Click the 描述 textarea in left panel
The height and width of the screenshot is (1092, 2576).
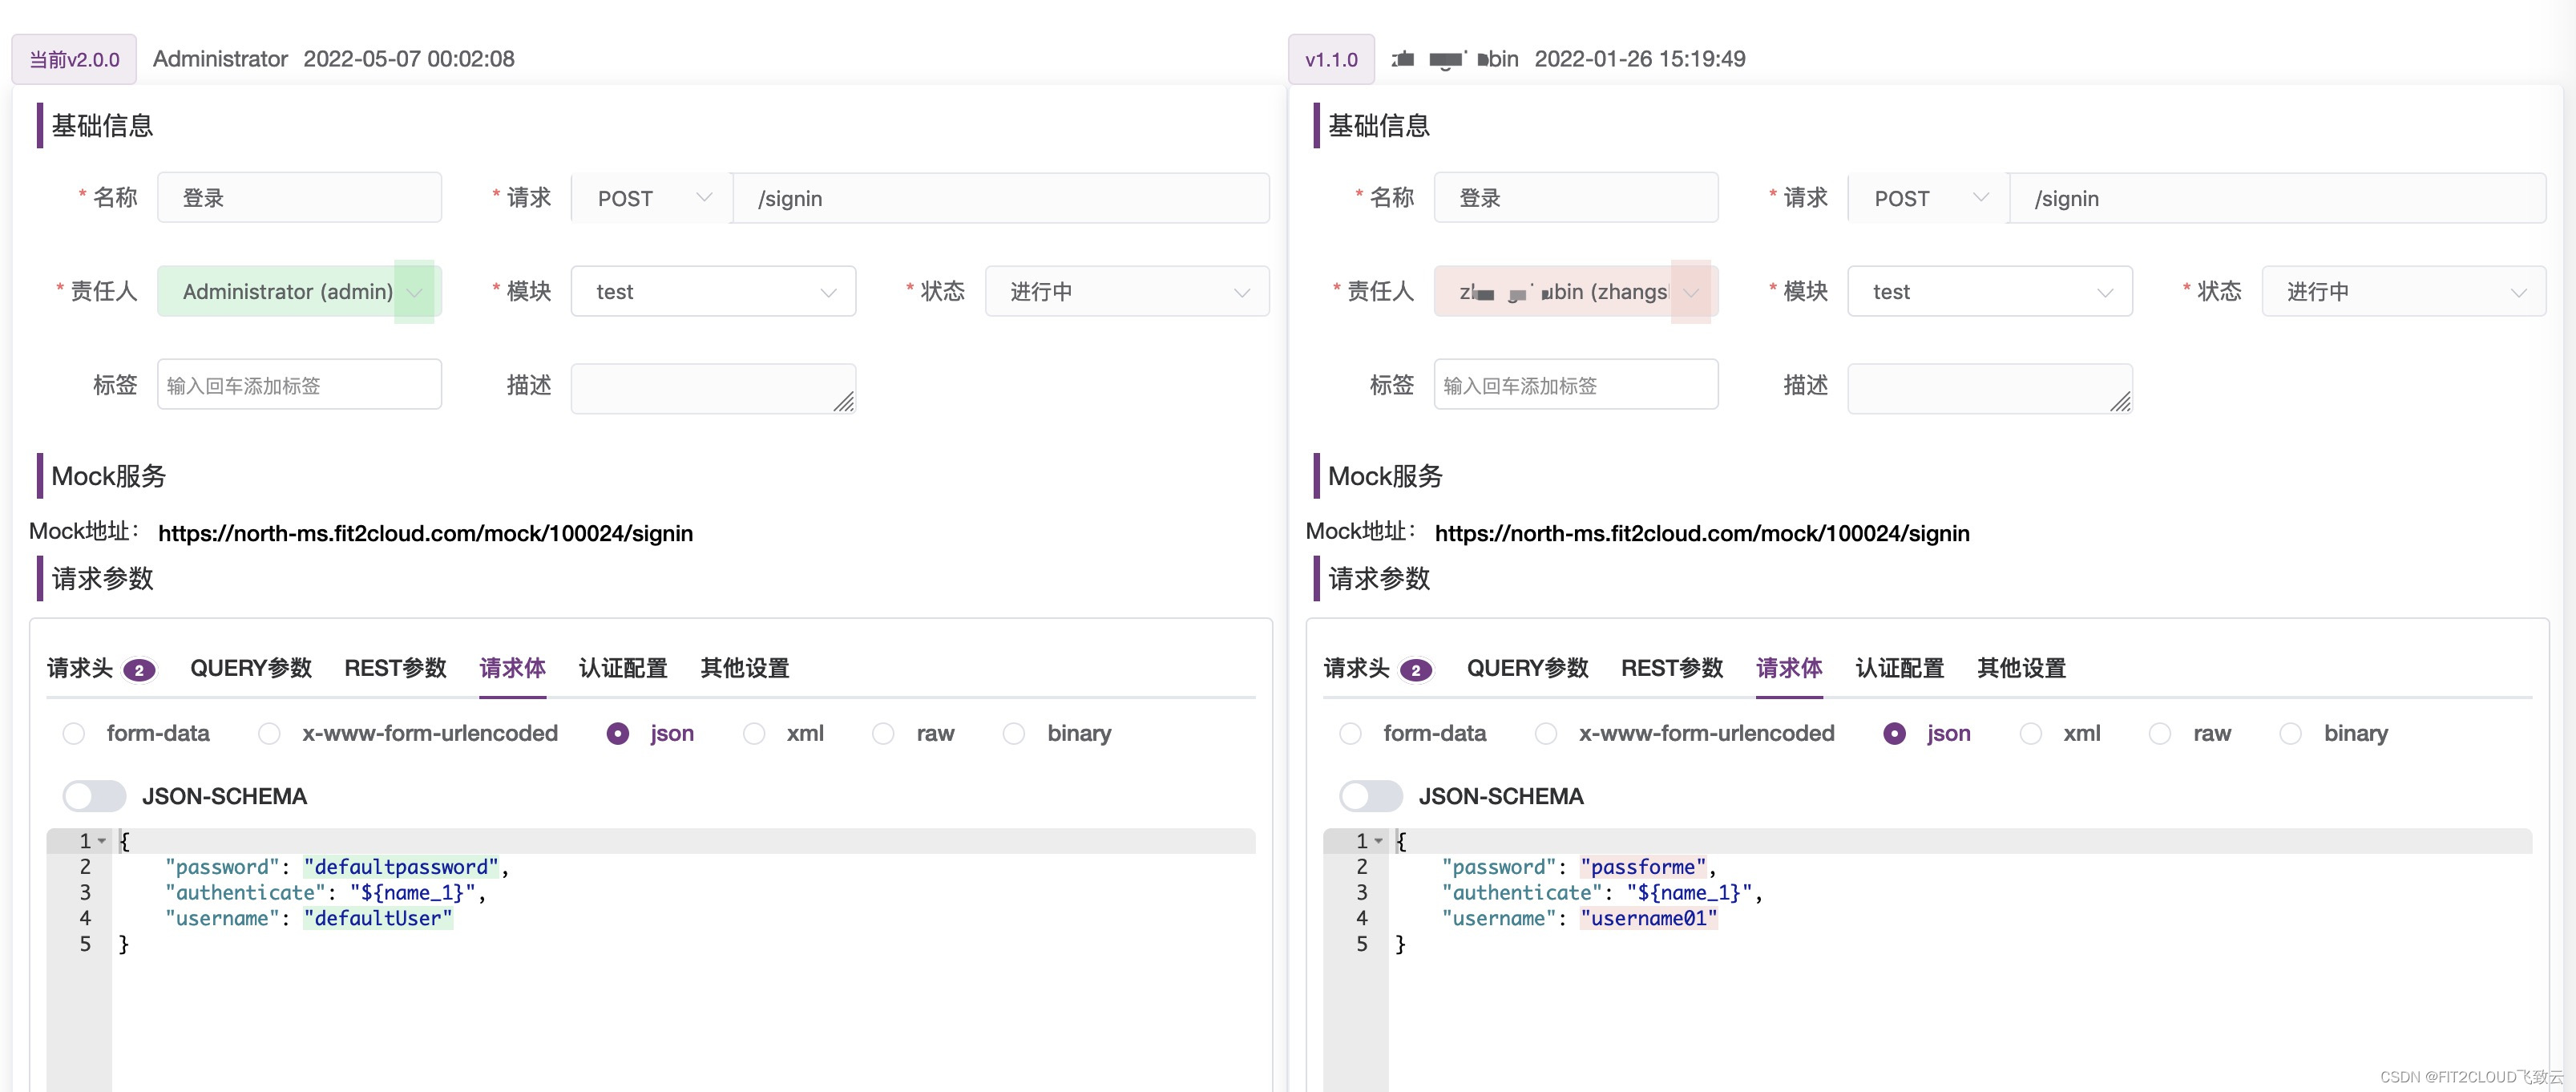click(x=713, y=388)
